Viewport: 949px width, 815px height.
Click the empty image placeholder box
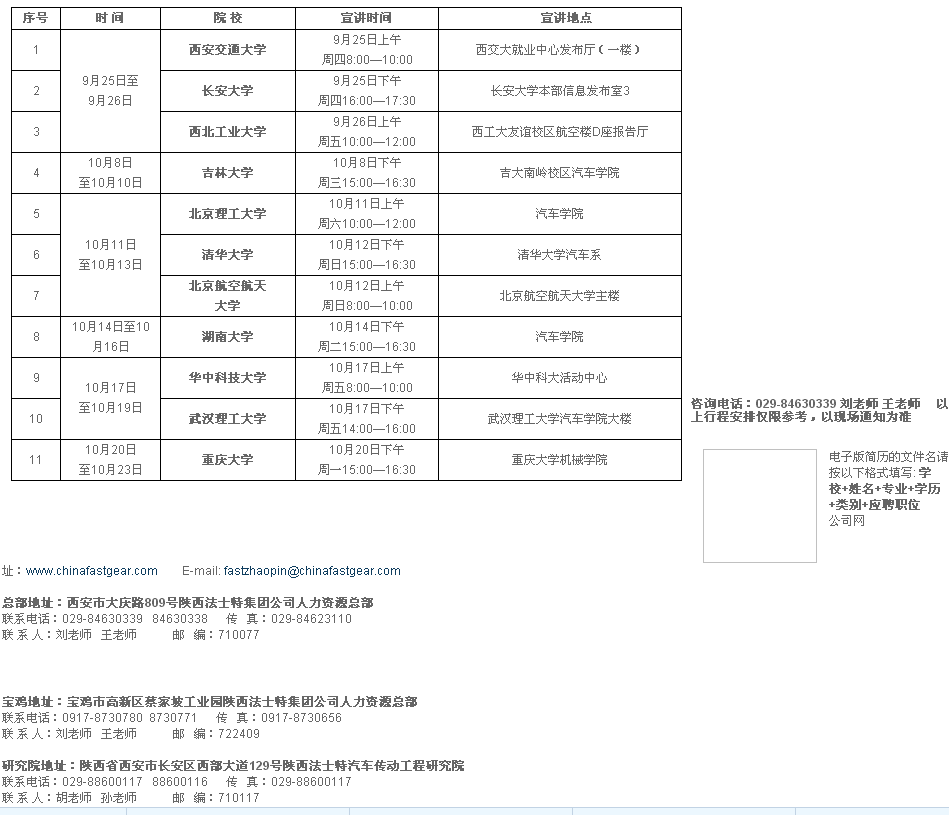(759, 505)
